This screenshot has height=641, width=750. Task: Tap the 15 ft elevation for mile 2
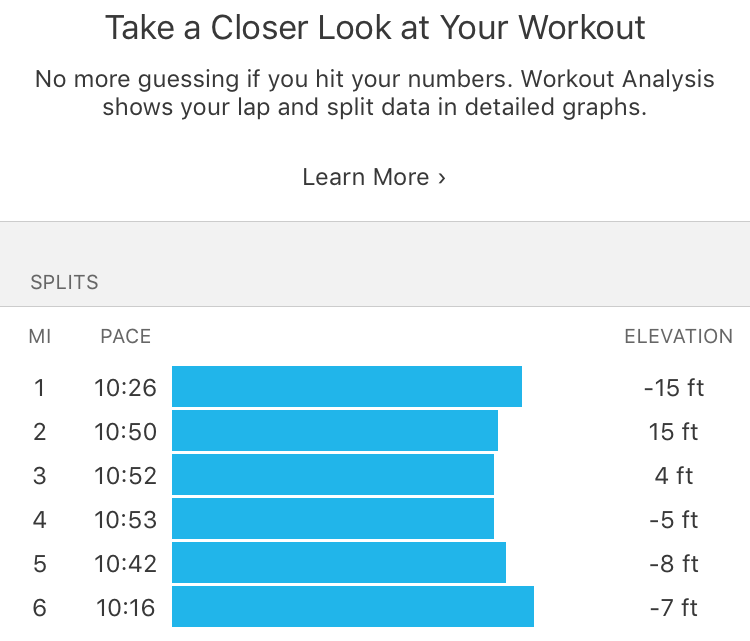tap(673, 431)
